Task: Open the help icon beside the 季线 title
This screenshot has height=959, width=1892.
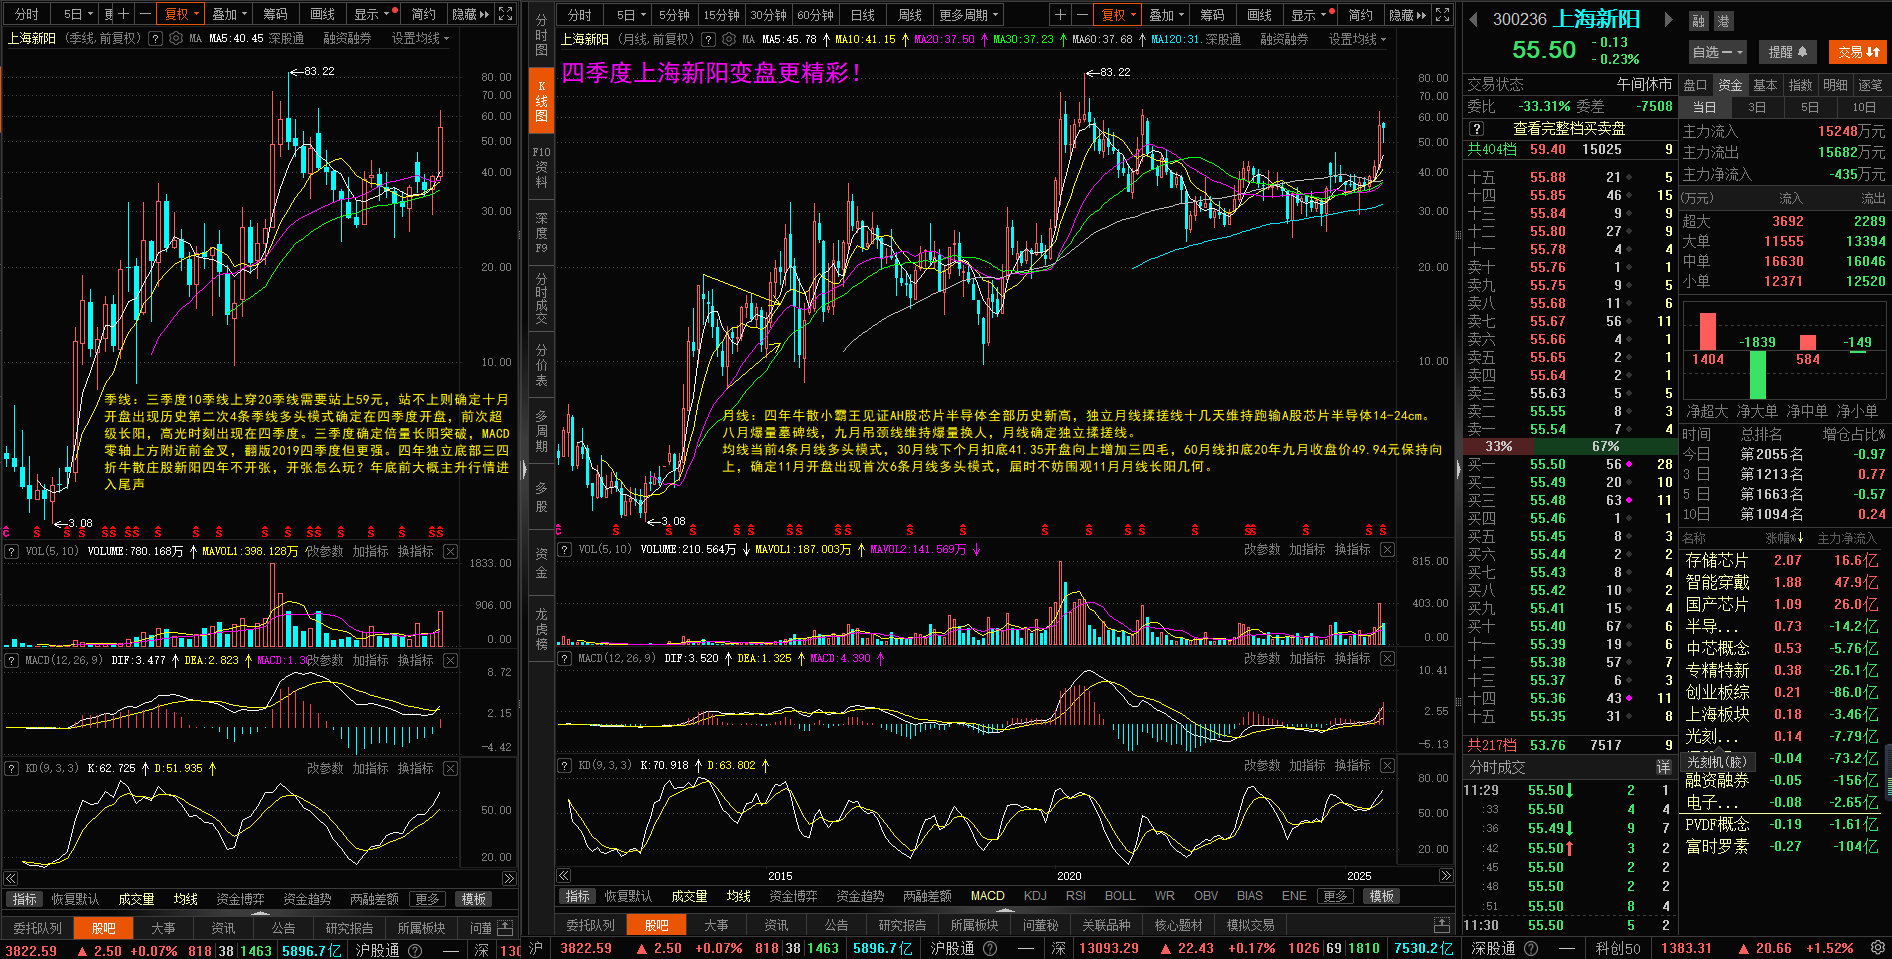Action: pyautogui.click(x=155, y=38)
